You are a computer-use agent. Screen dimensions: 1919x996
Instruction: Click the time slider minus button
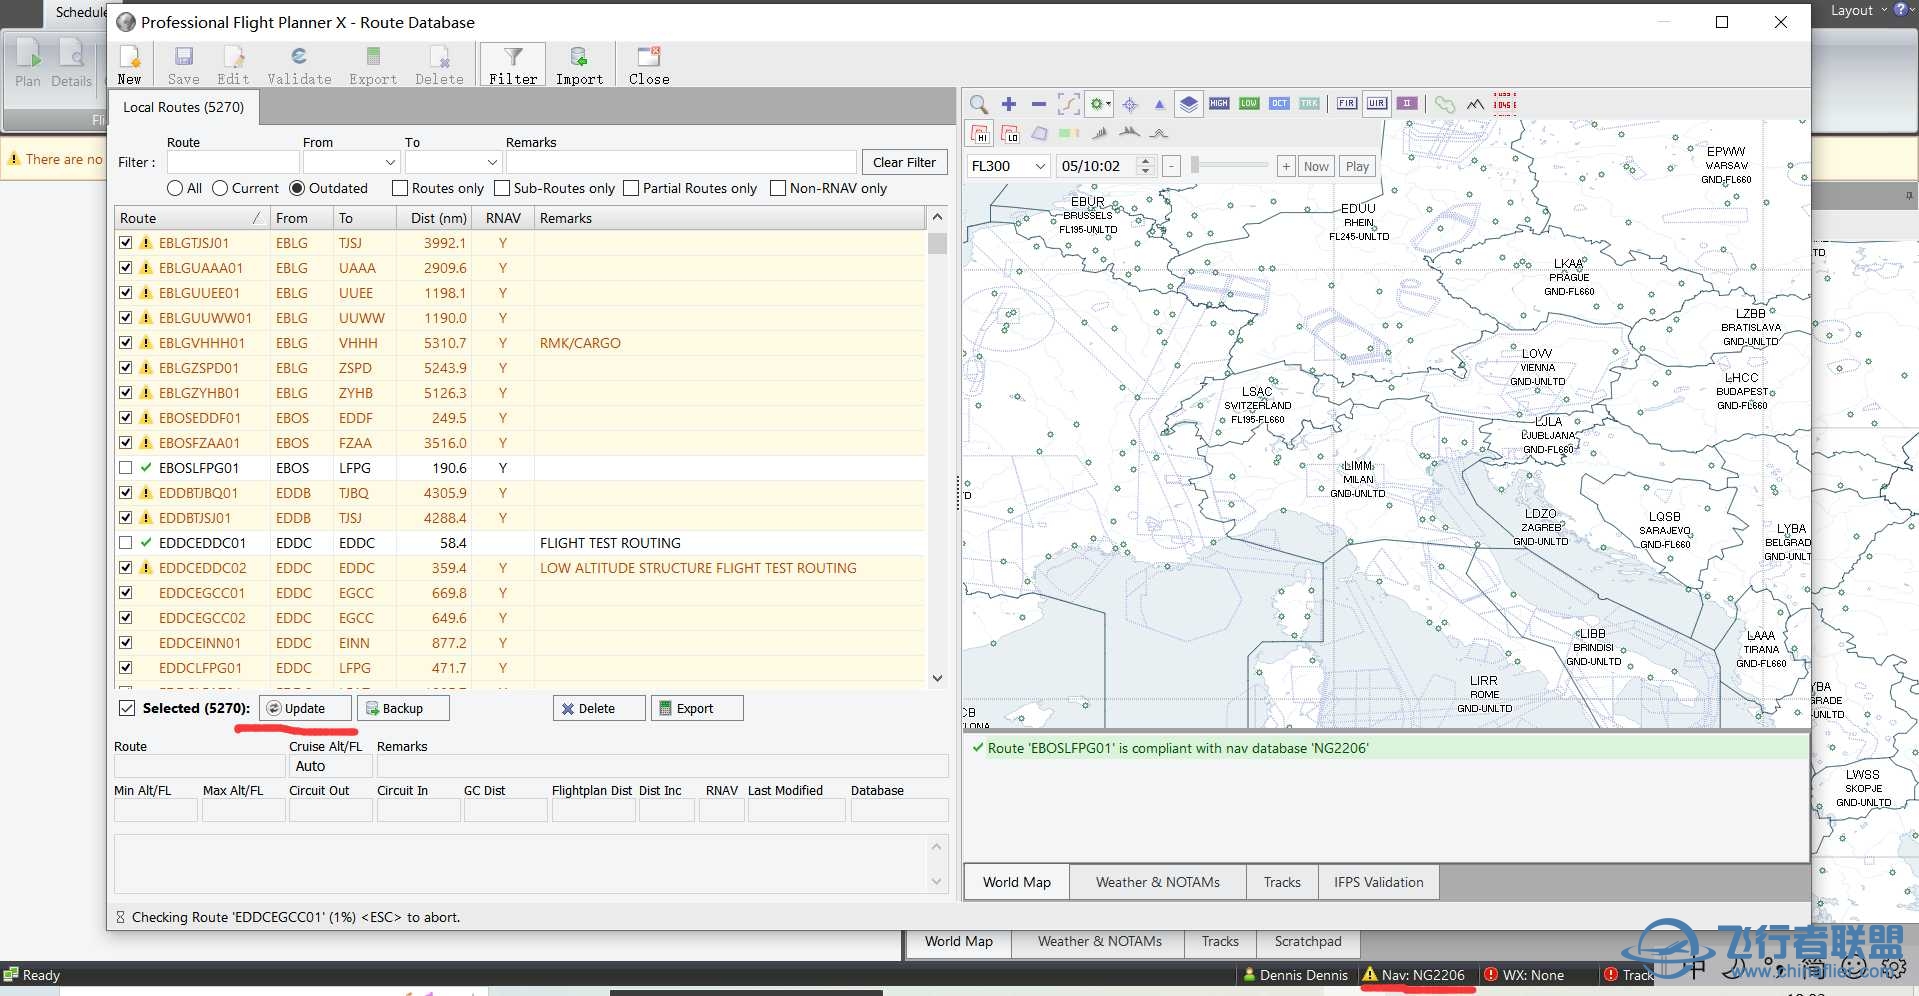pos(1172,166)
